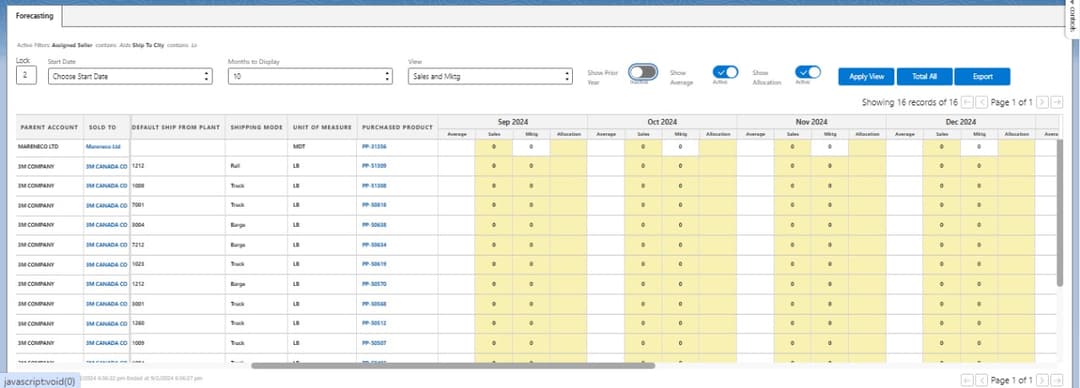This screenshot has height=388, width=1080.
Task: Click the vertical scrollbar of the grid
Action: [x=1060, y=213]
